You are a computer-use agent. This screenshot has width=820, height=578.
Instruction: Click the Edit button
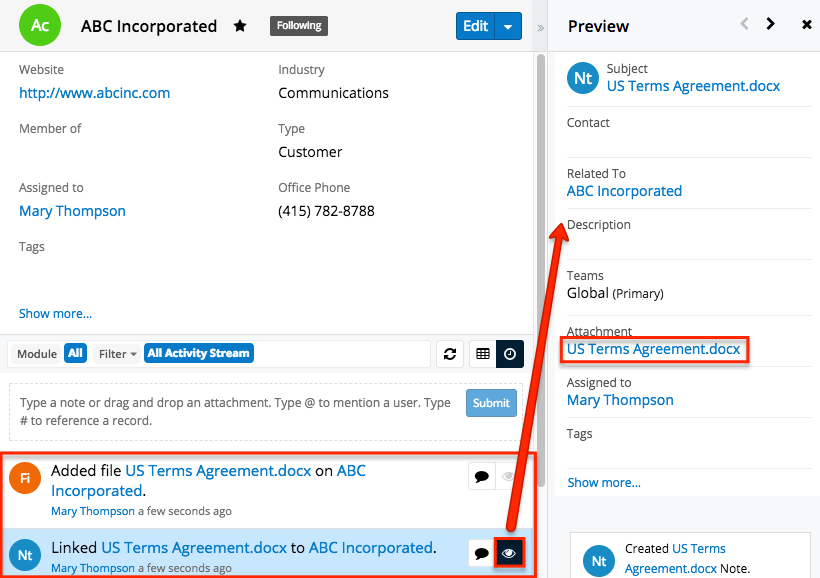pyautogui.click(x=476, y=26)
